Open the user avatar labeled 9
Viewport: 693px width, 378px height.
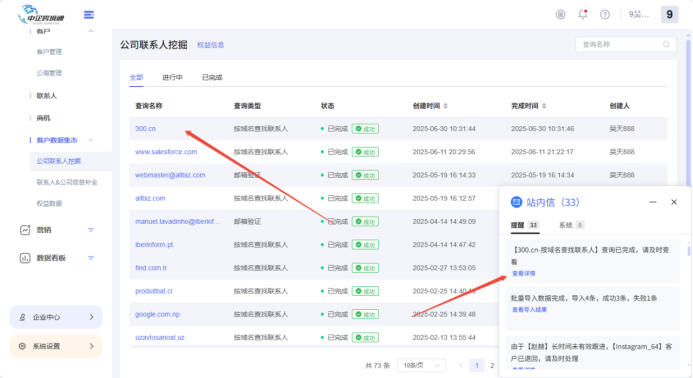point(669,15)
